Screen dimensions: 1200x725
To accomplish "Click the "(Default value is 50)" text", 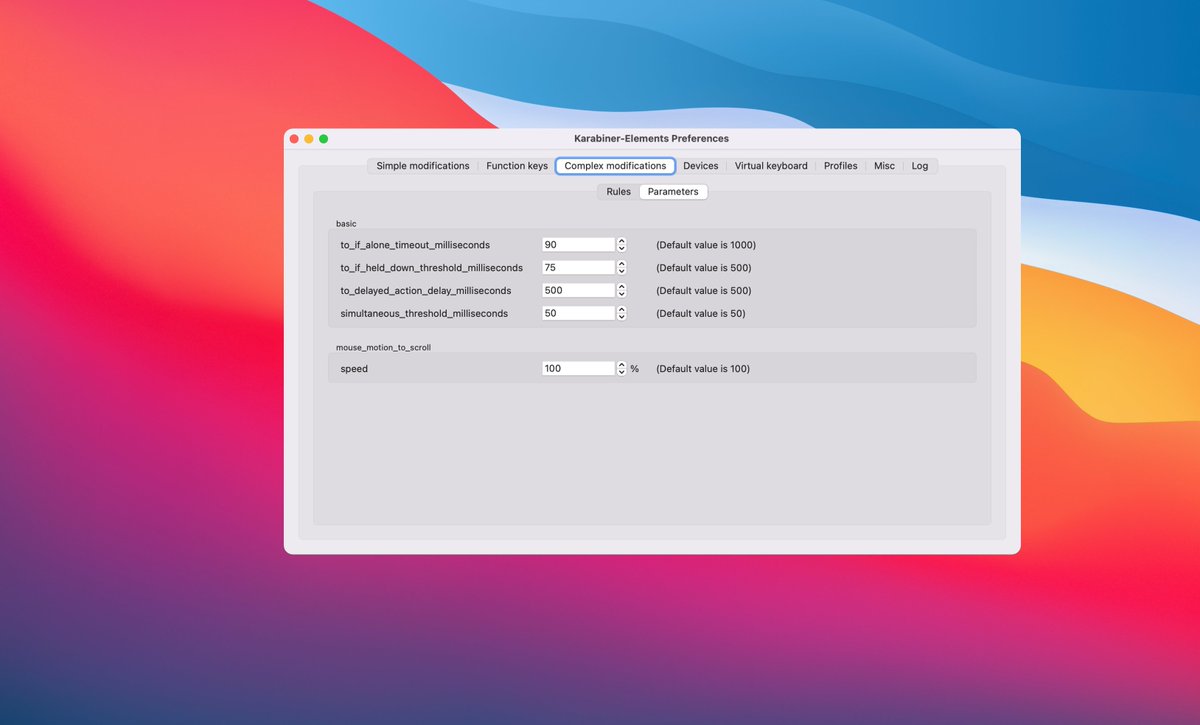I will tap(701, 314).
